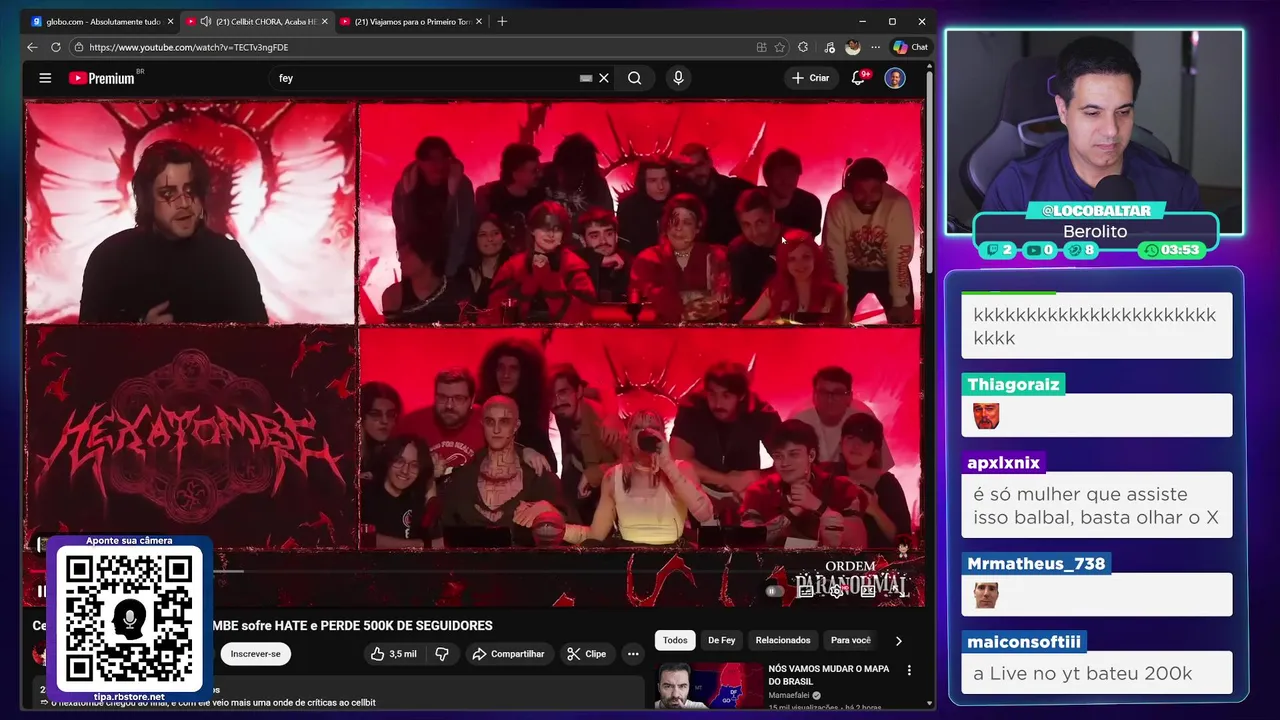Go back in the browser
The image size is (1280, 720).
[32, 47]
